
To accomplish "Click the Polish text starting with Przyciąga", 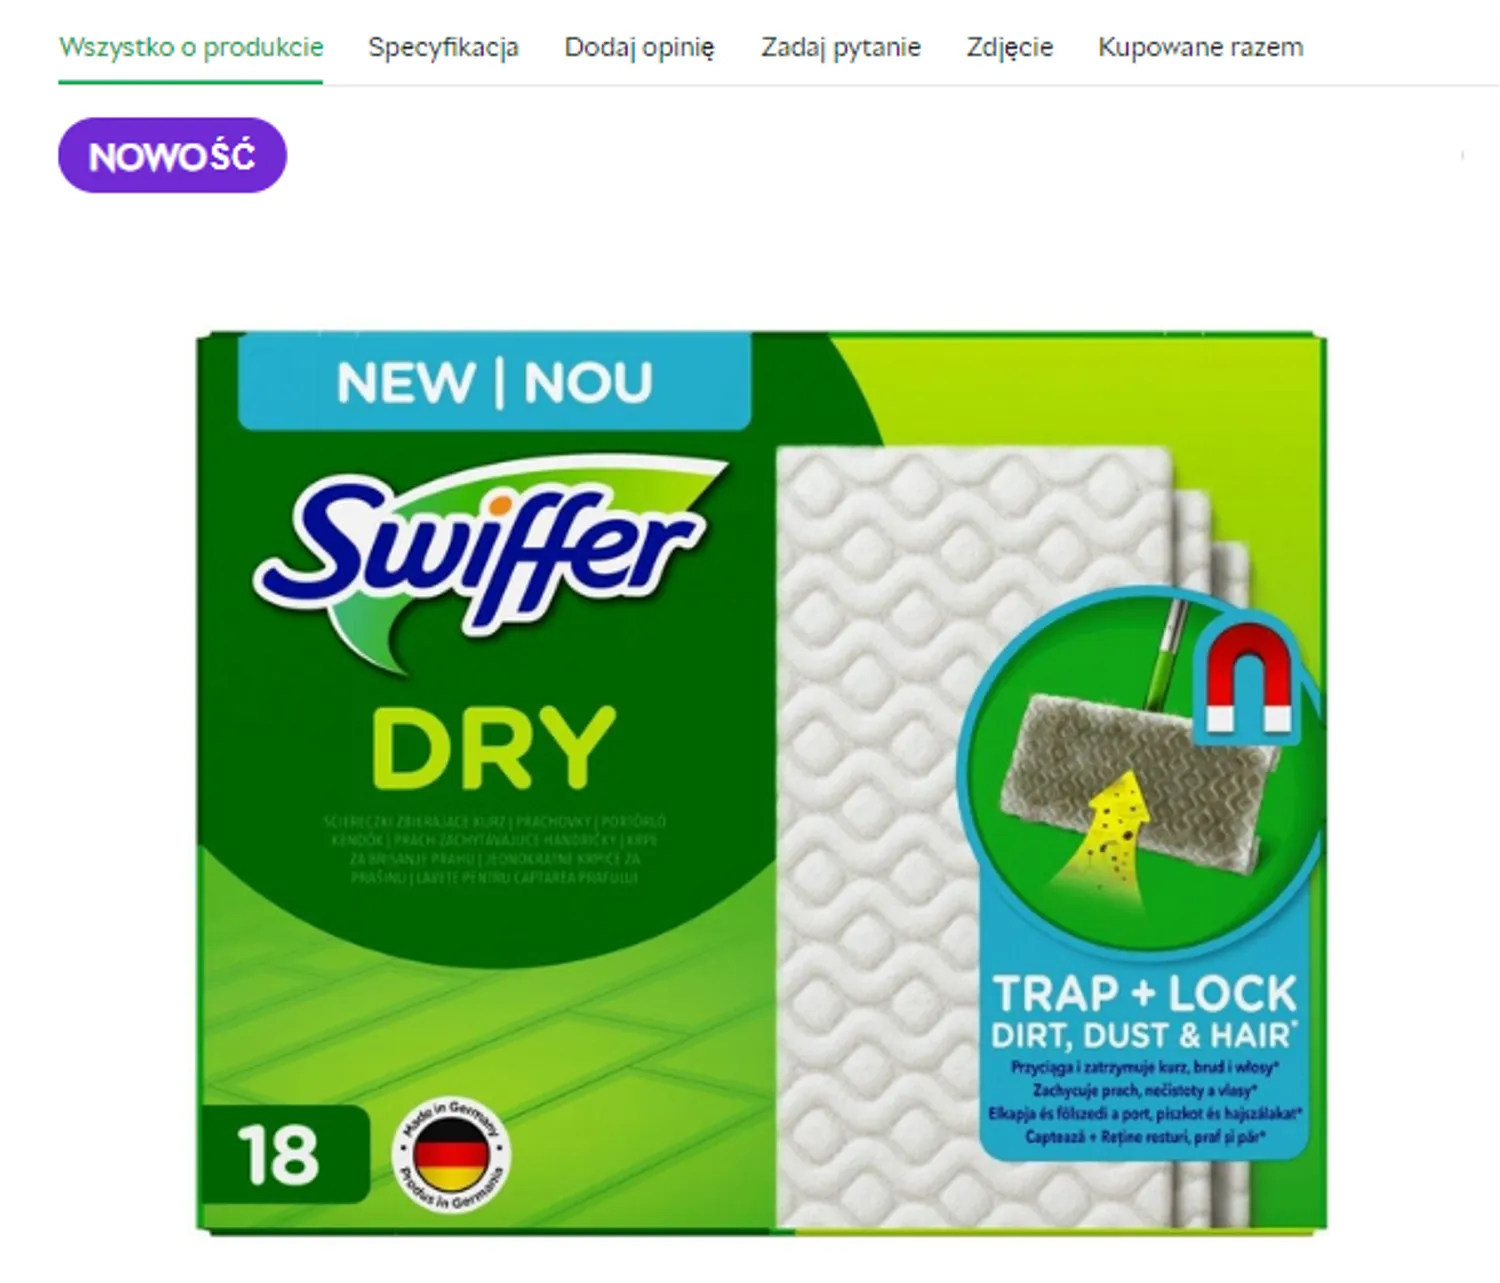I will pyautogui.click(x=1145, y=1067).
